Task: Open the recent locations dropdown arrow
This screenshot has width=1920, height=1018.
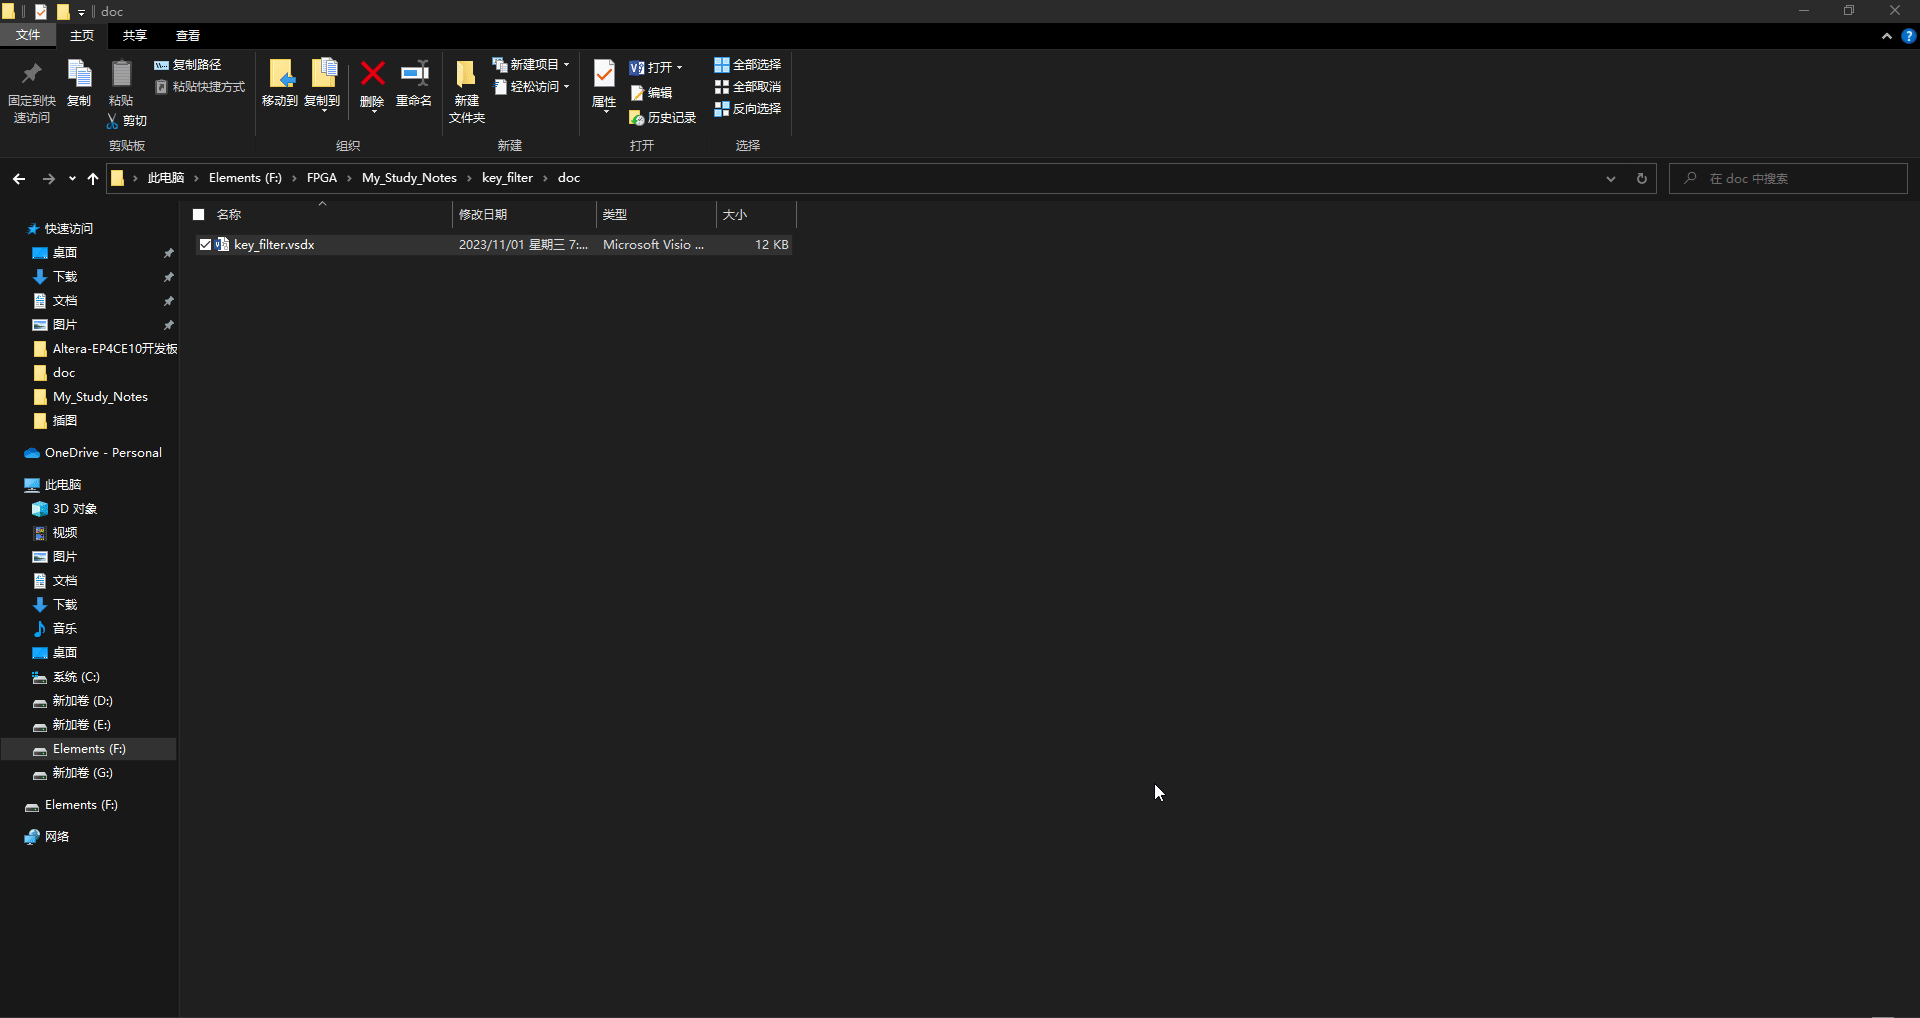Action: pyautogui.click(x=72, y=179)
